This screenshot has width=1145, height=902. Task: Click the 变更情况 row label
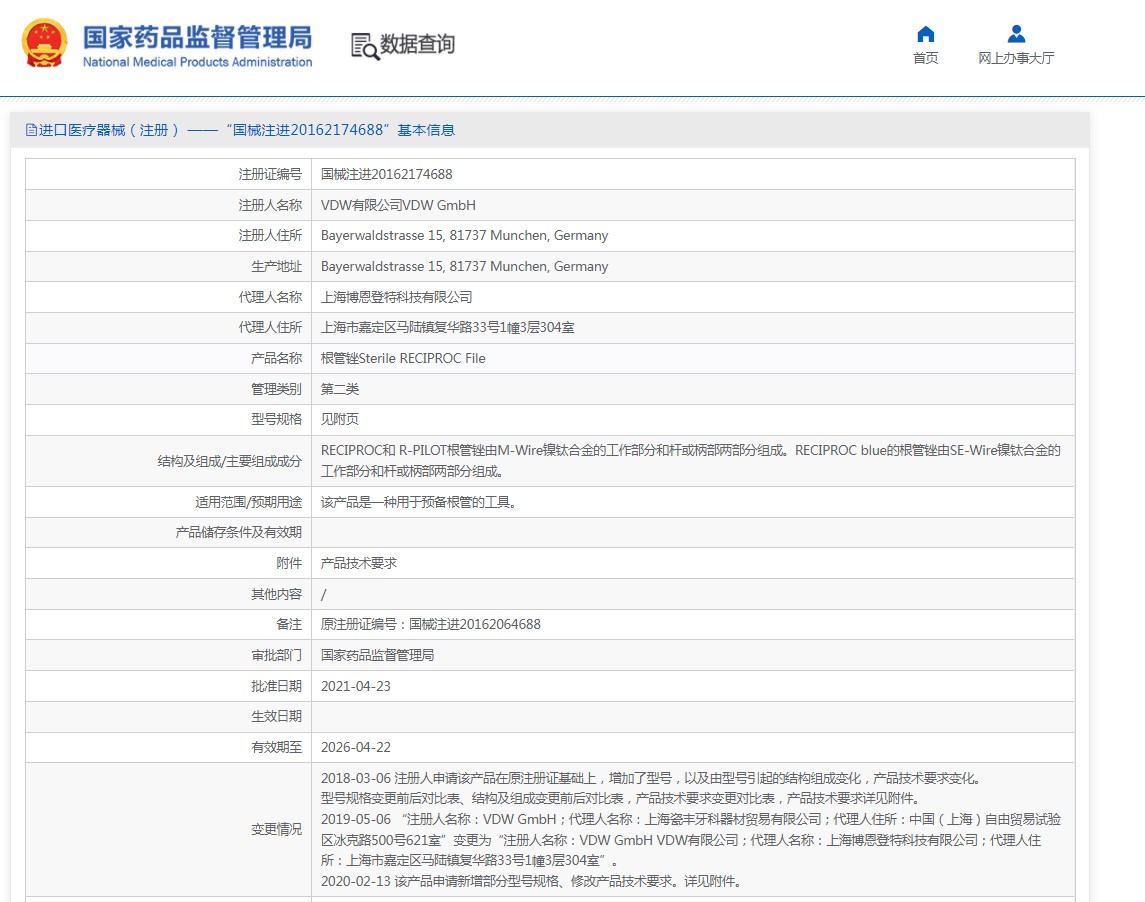(x=276, y=829)
